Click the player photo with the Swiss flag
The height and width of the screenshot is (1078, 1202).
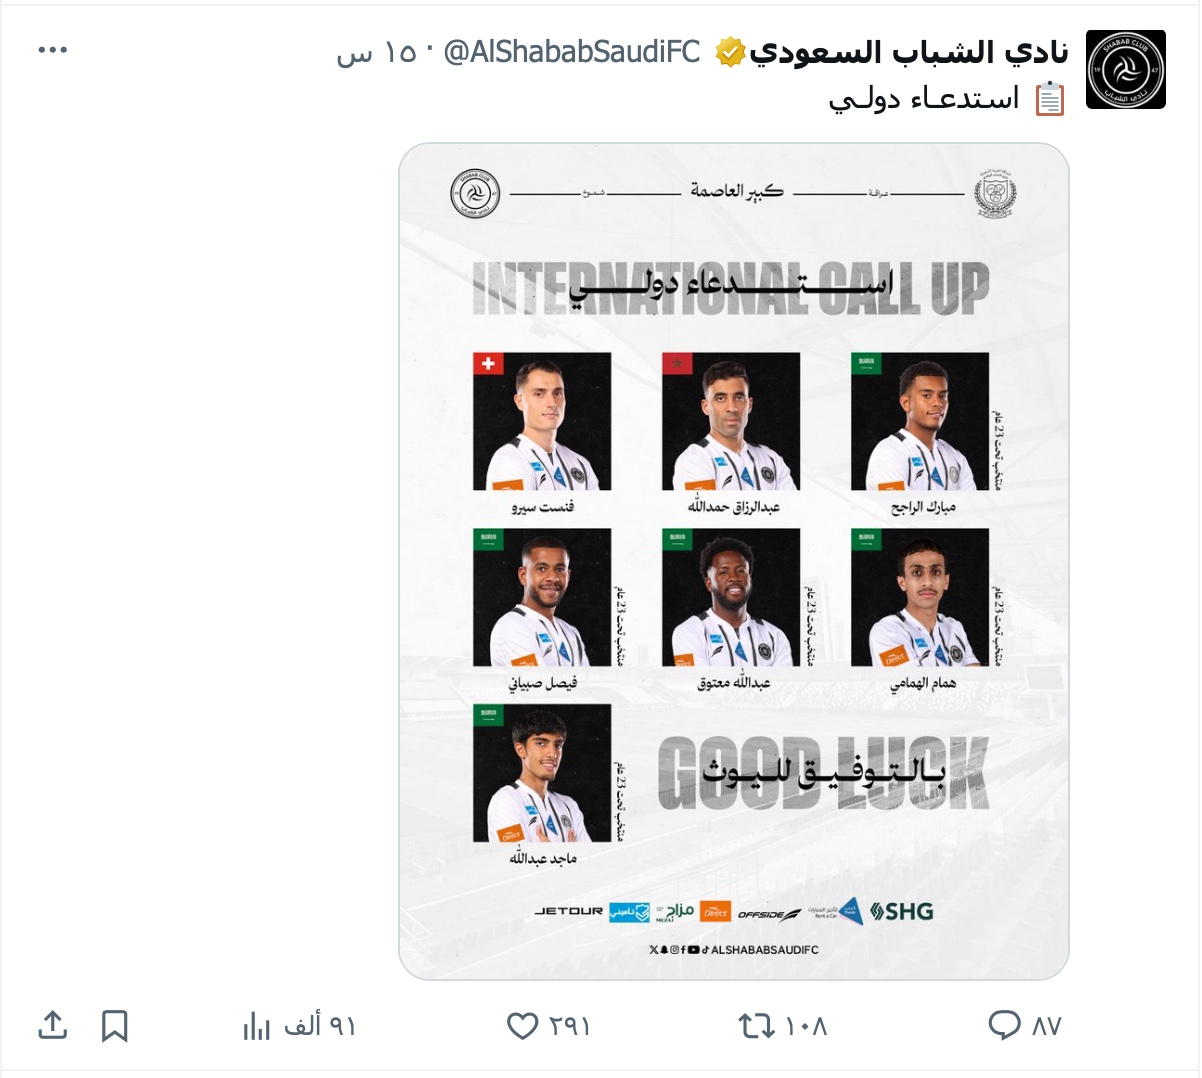pyautogui.click(x=542, y=421)
